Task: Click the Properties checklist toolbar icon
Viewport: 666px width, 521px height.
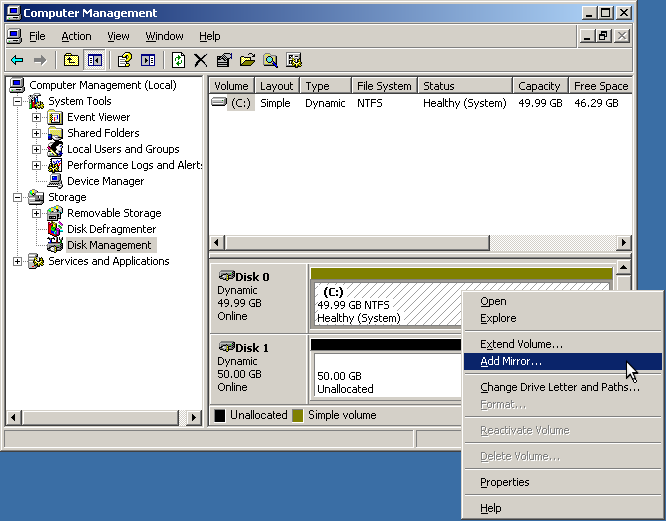Action: (224, 60)
